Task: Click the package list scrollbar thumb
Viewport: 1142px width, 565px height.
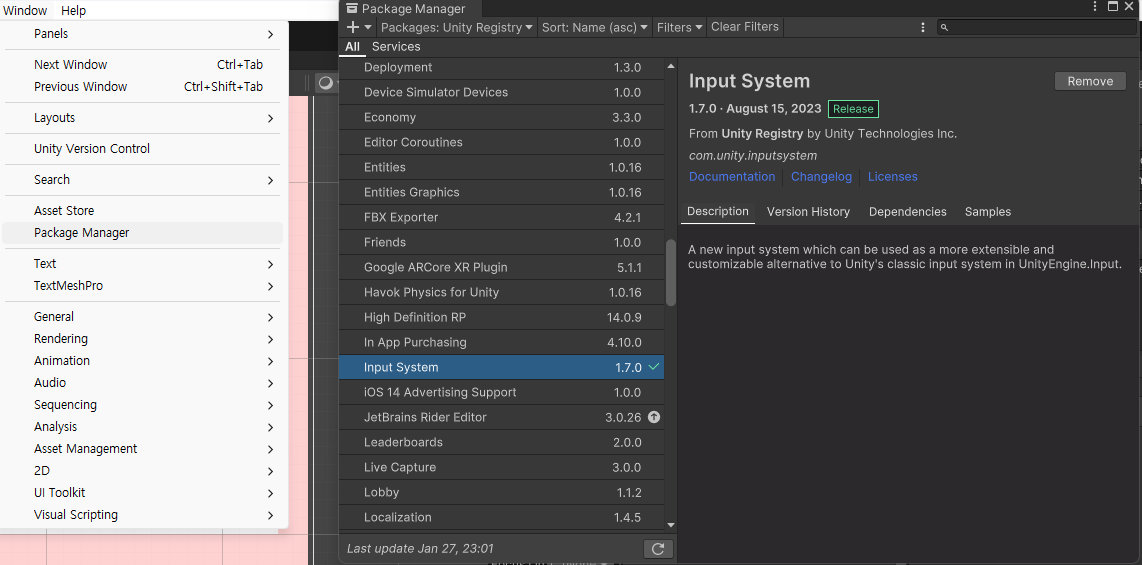Action: coord(671,272)
